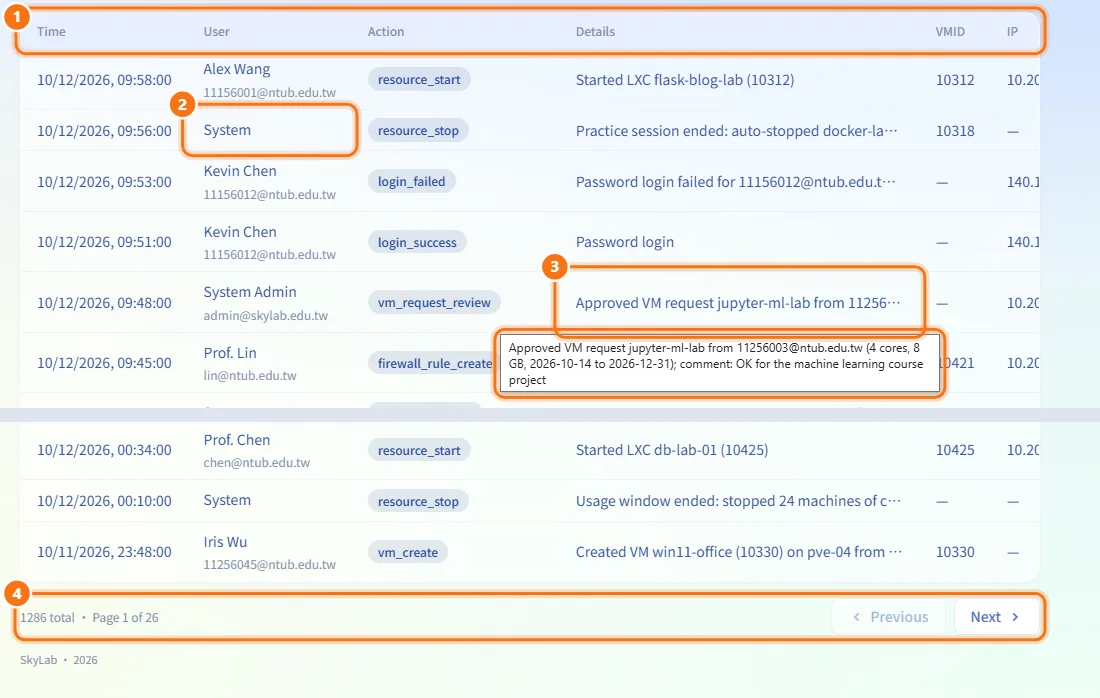Image resolution: width=1100 pixels, height=698 pixels.
Task: Click the user System Admin
Action: coord(250,292)
